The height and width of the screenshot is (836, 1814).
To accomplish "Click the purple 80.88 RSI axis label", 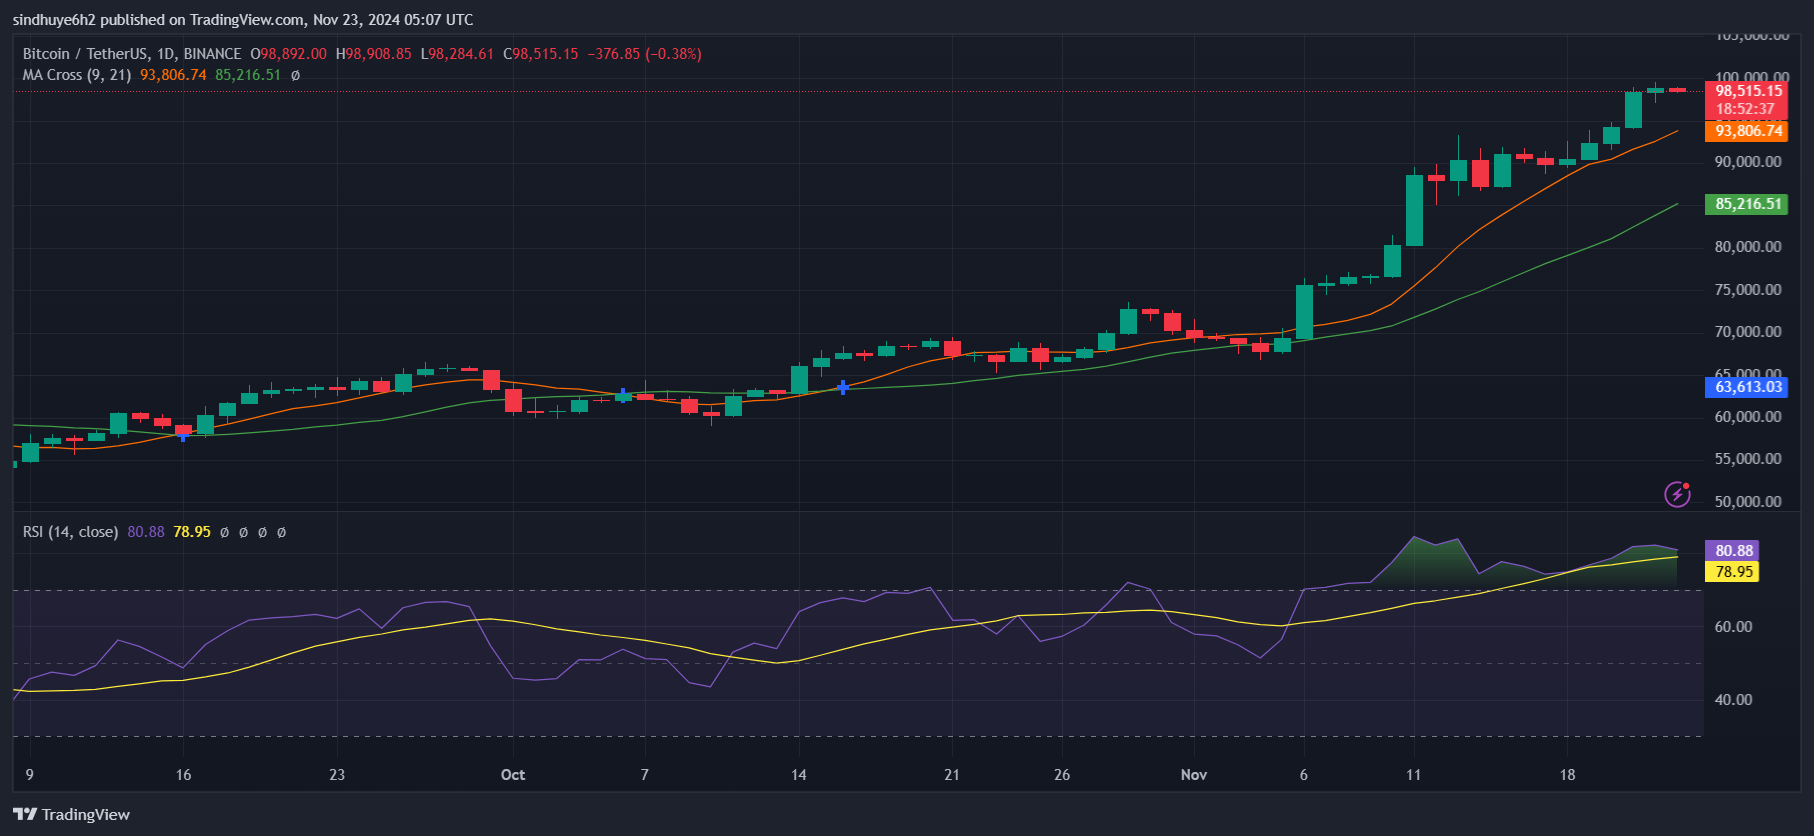I will (x=1733, y=550).
